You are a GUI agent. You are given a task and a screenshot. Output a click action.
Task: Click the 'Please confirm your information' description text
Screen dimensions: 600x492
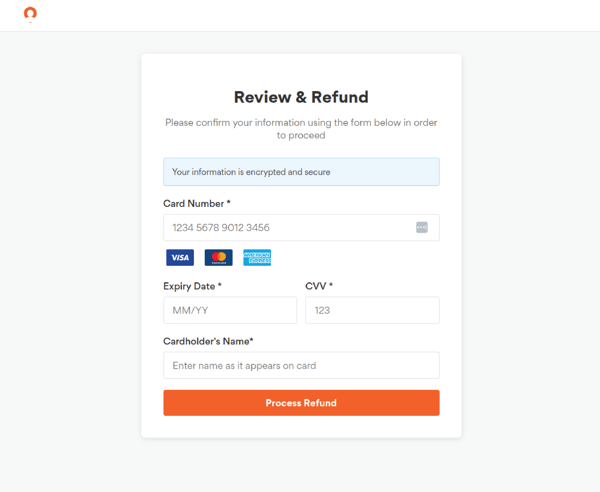click(301, 129)
